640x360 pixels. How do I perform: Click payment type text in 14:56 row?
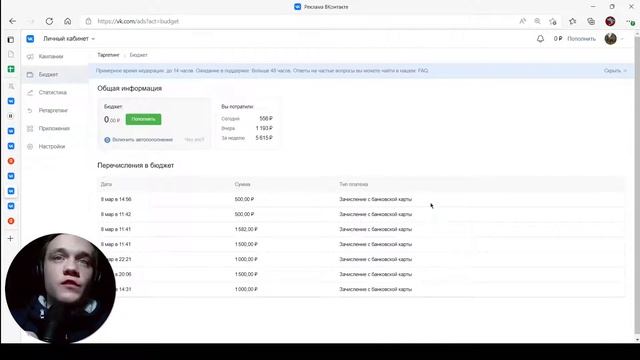(376, 199)
